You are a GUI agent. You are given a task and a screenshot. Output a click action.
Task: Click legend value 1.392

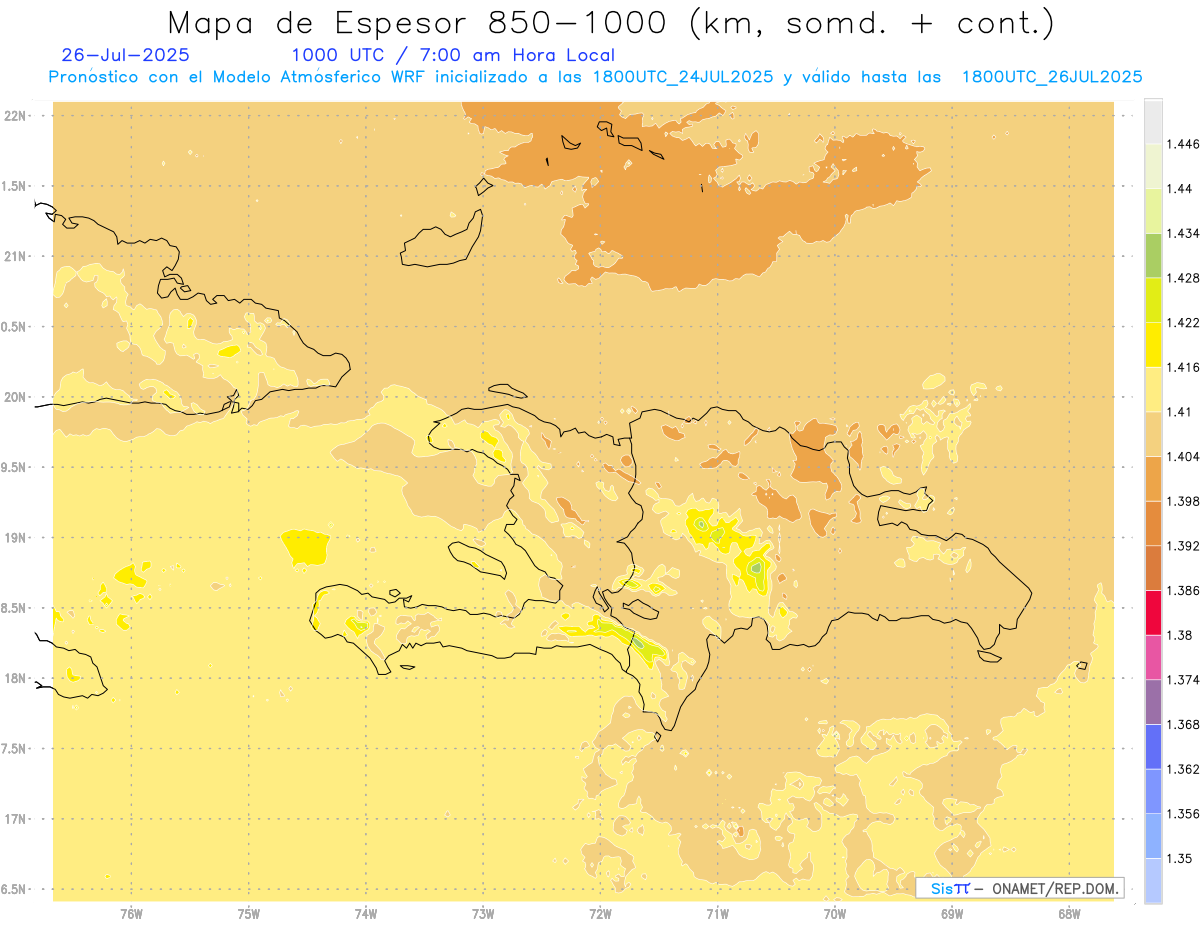1185,546
